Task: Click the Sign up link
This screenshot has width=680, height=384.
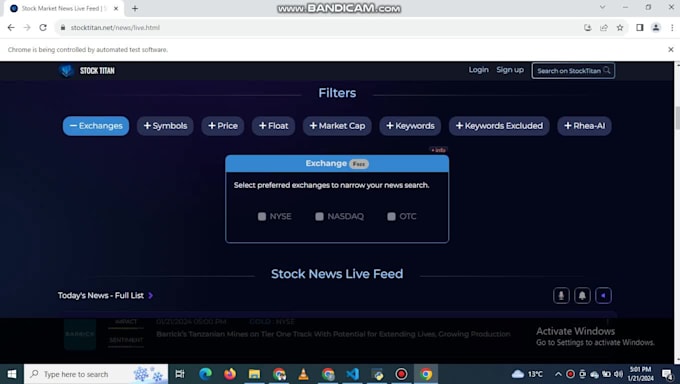Action: (x=510, y=70)
